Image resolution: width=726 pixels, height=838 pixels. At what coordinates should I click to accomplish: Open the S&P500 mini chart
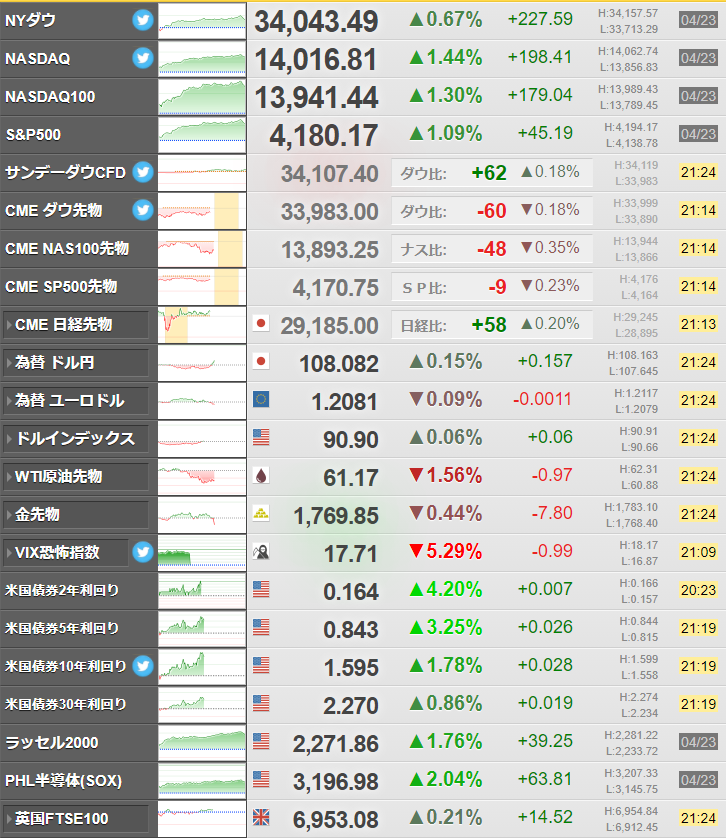pyautogui.click(x=202, y=135)
